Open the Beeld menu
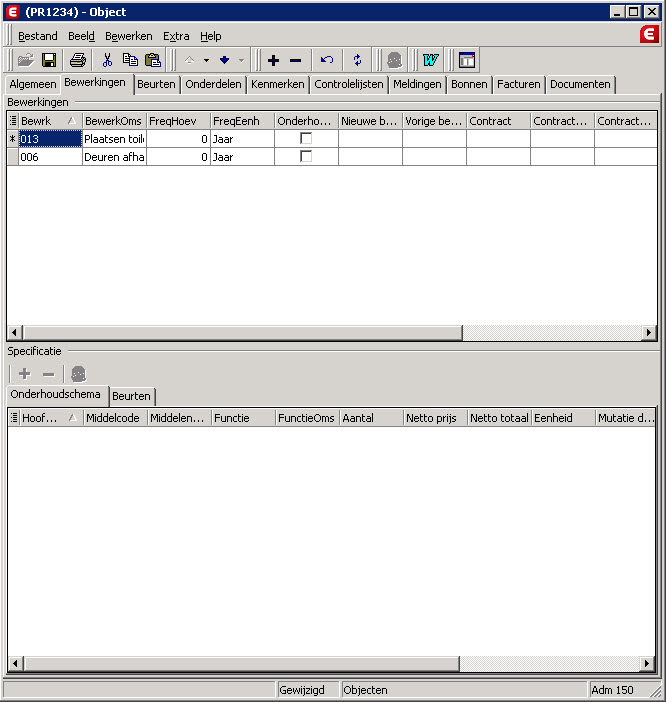Screen dimensions: 666x702 pos(81,36)
